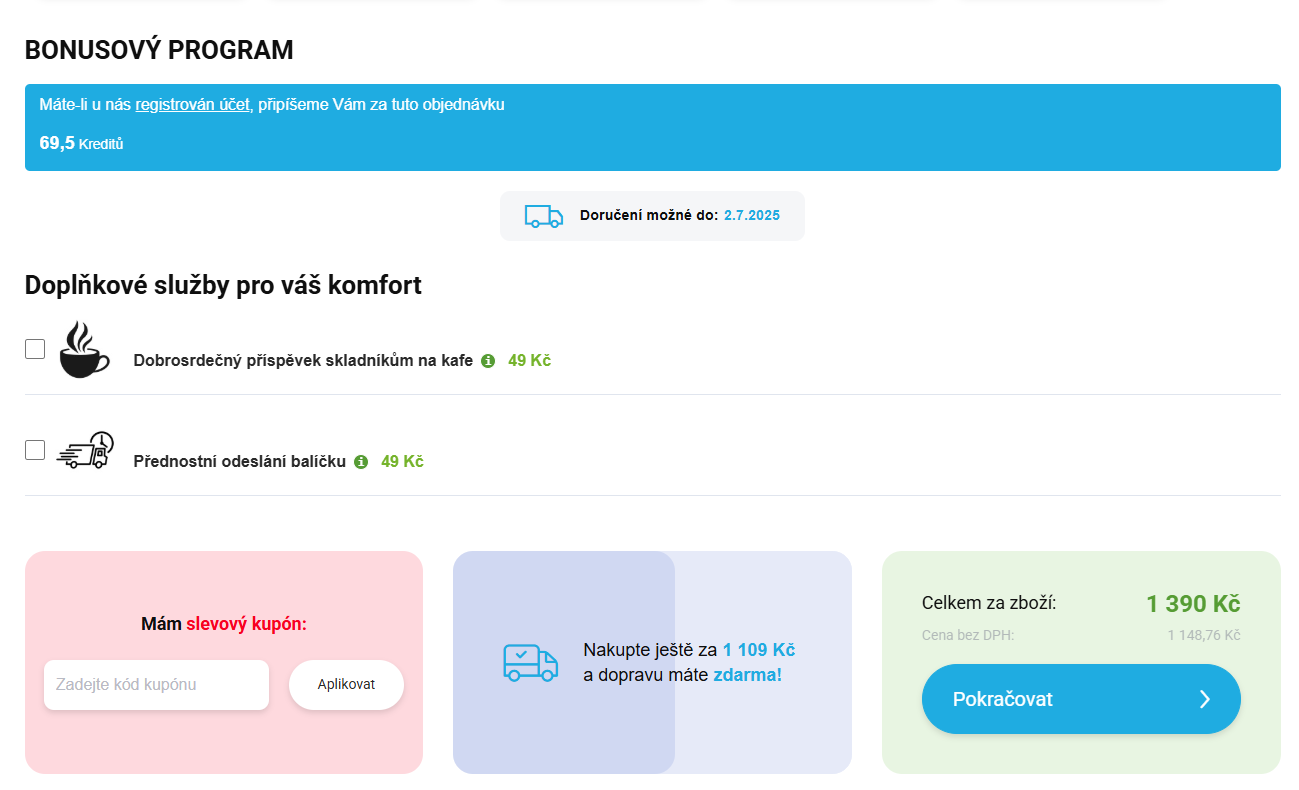Viewport: 1299px width, 790px height.
Task: Click the delivery date 2.7.2025
Action: pyautogui.click(x=751, y=216)
